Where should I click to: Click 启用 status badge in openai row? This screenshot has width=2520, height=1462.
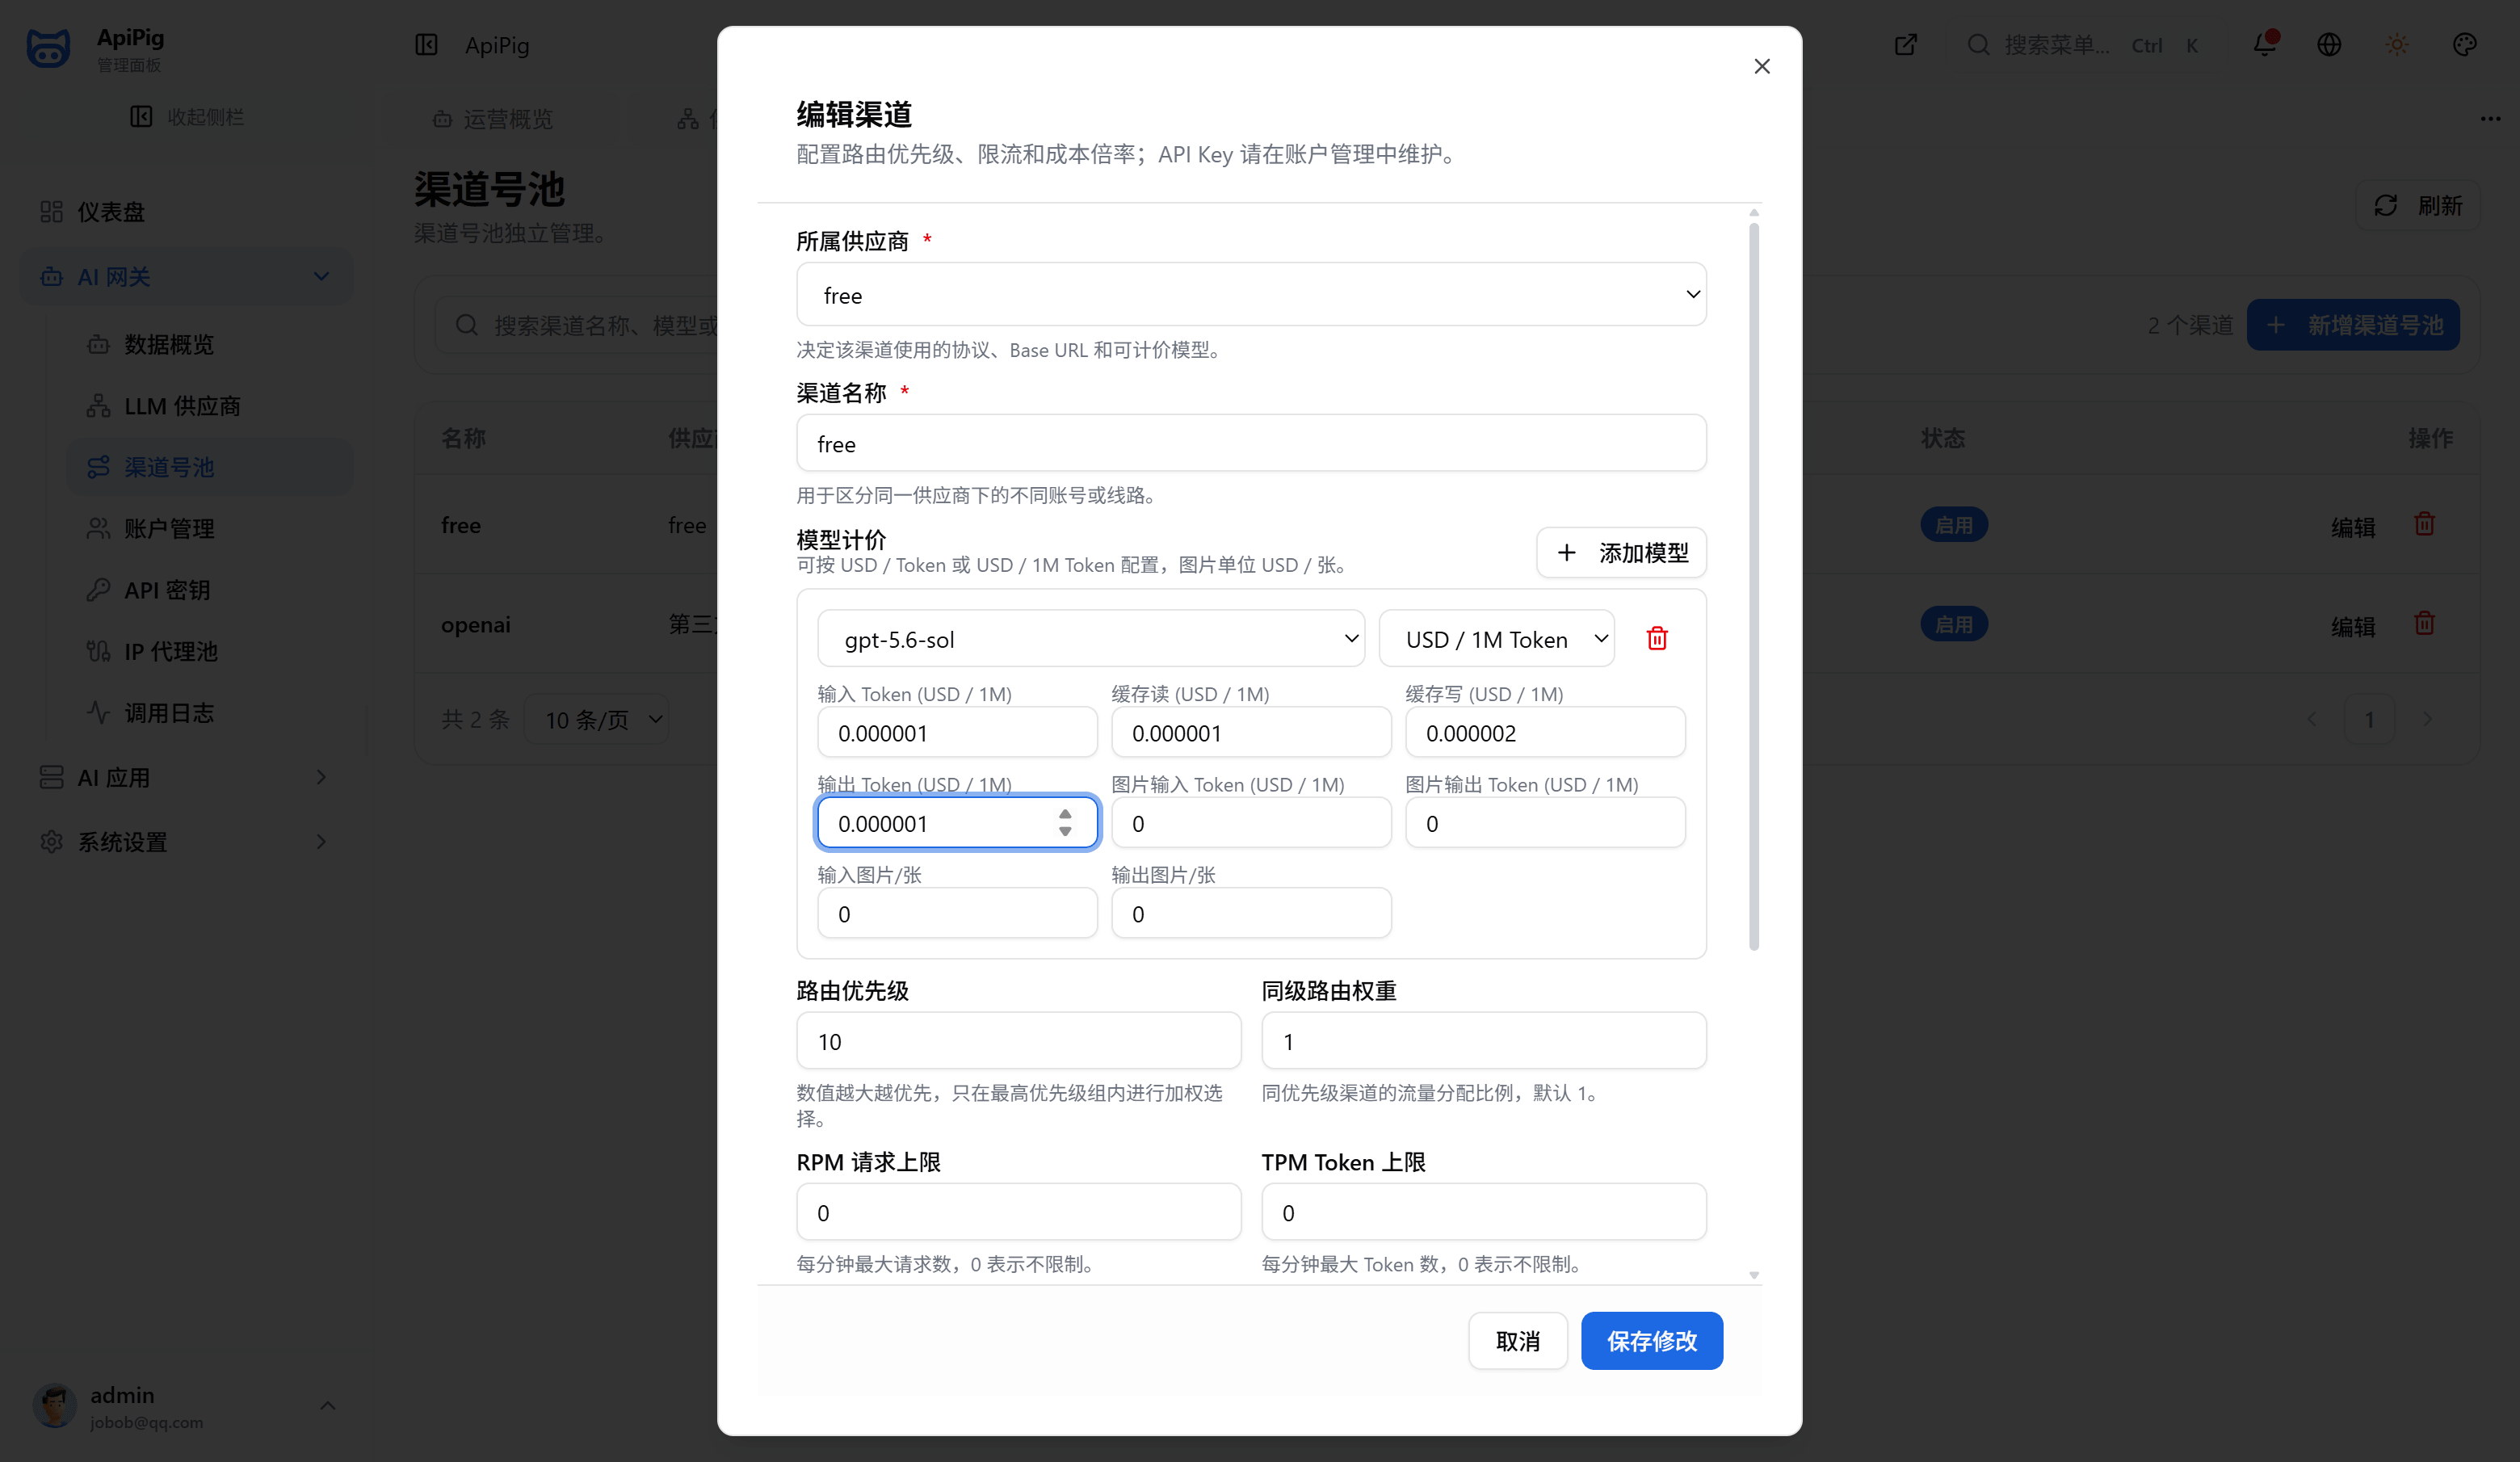(1953, 624)
